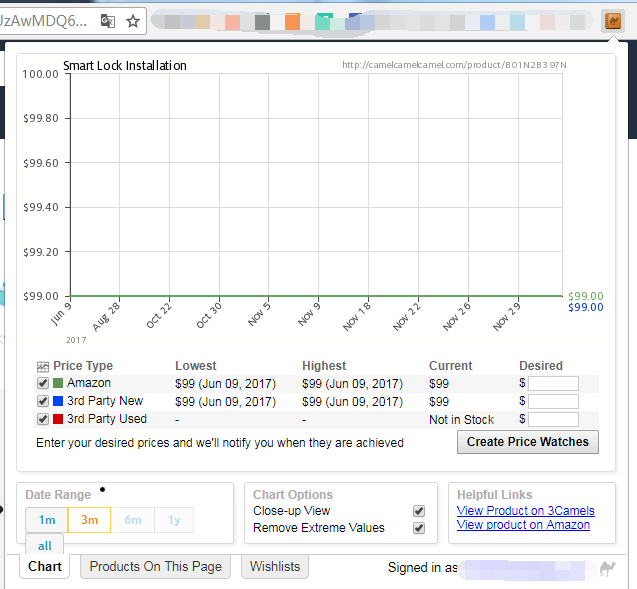
Task: Click the Amazon desired price input field
Action: 553,383
